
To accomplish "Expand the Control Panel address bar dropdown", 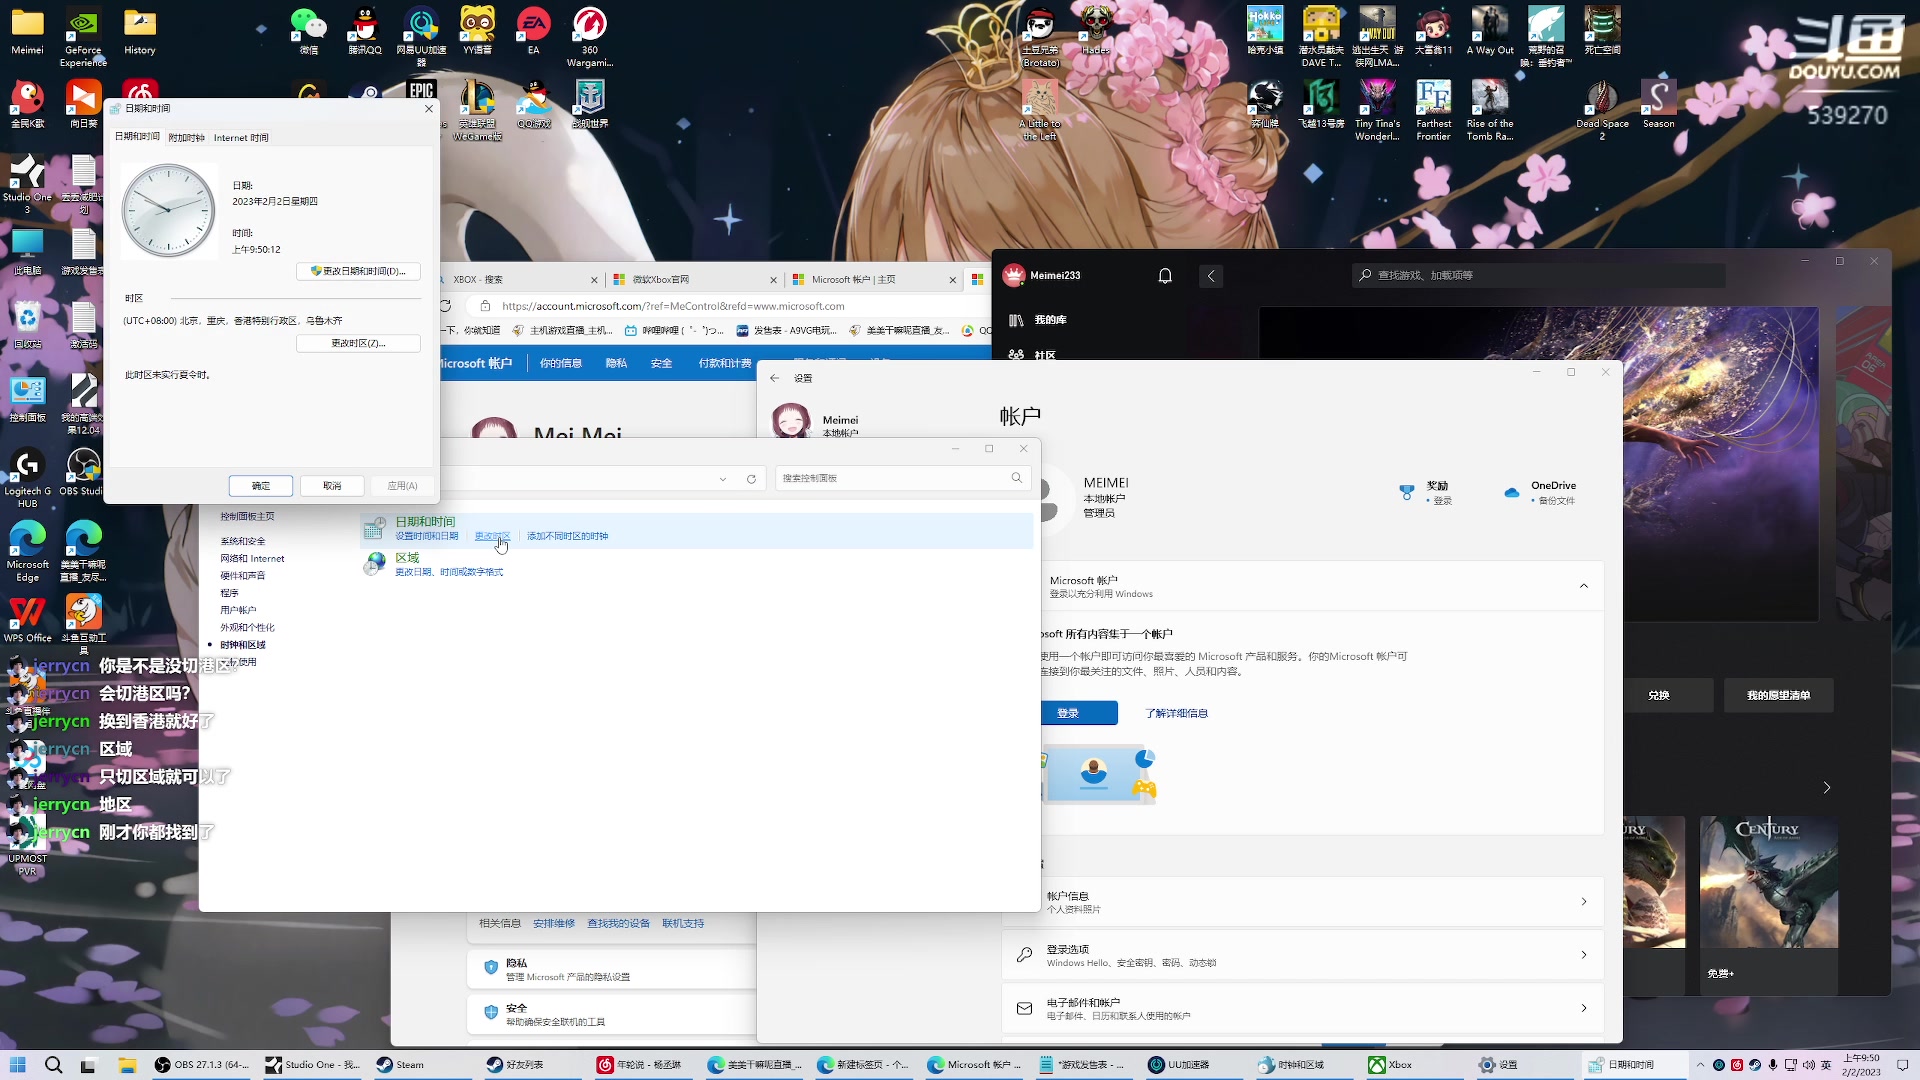I will 723,479.
